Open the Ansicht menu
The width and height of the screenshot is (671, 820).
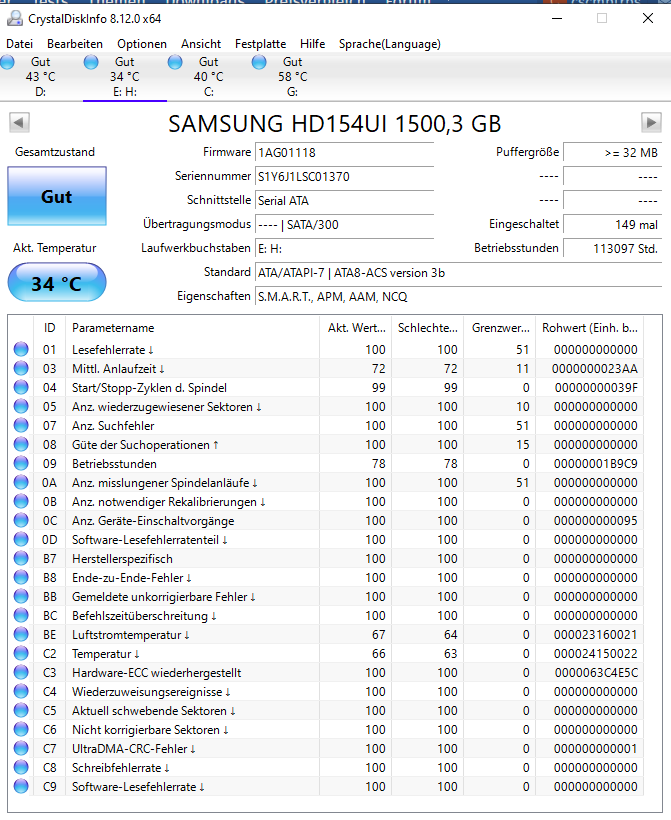click(x=201, y=44)
